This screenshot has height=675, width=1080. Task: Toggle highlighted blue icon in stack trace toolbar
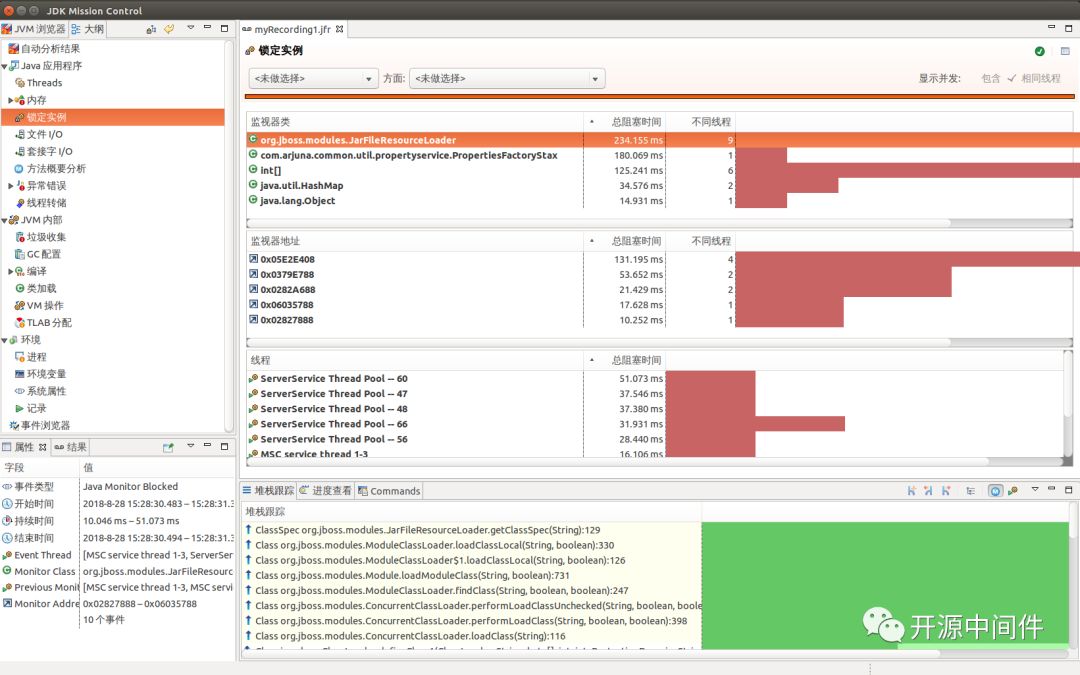(x=995, y=490)
